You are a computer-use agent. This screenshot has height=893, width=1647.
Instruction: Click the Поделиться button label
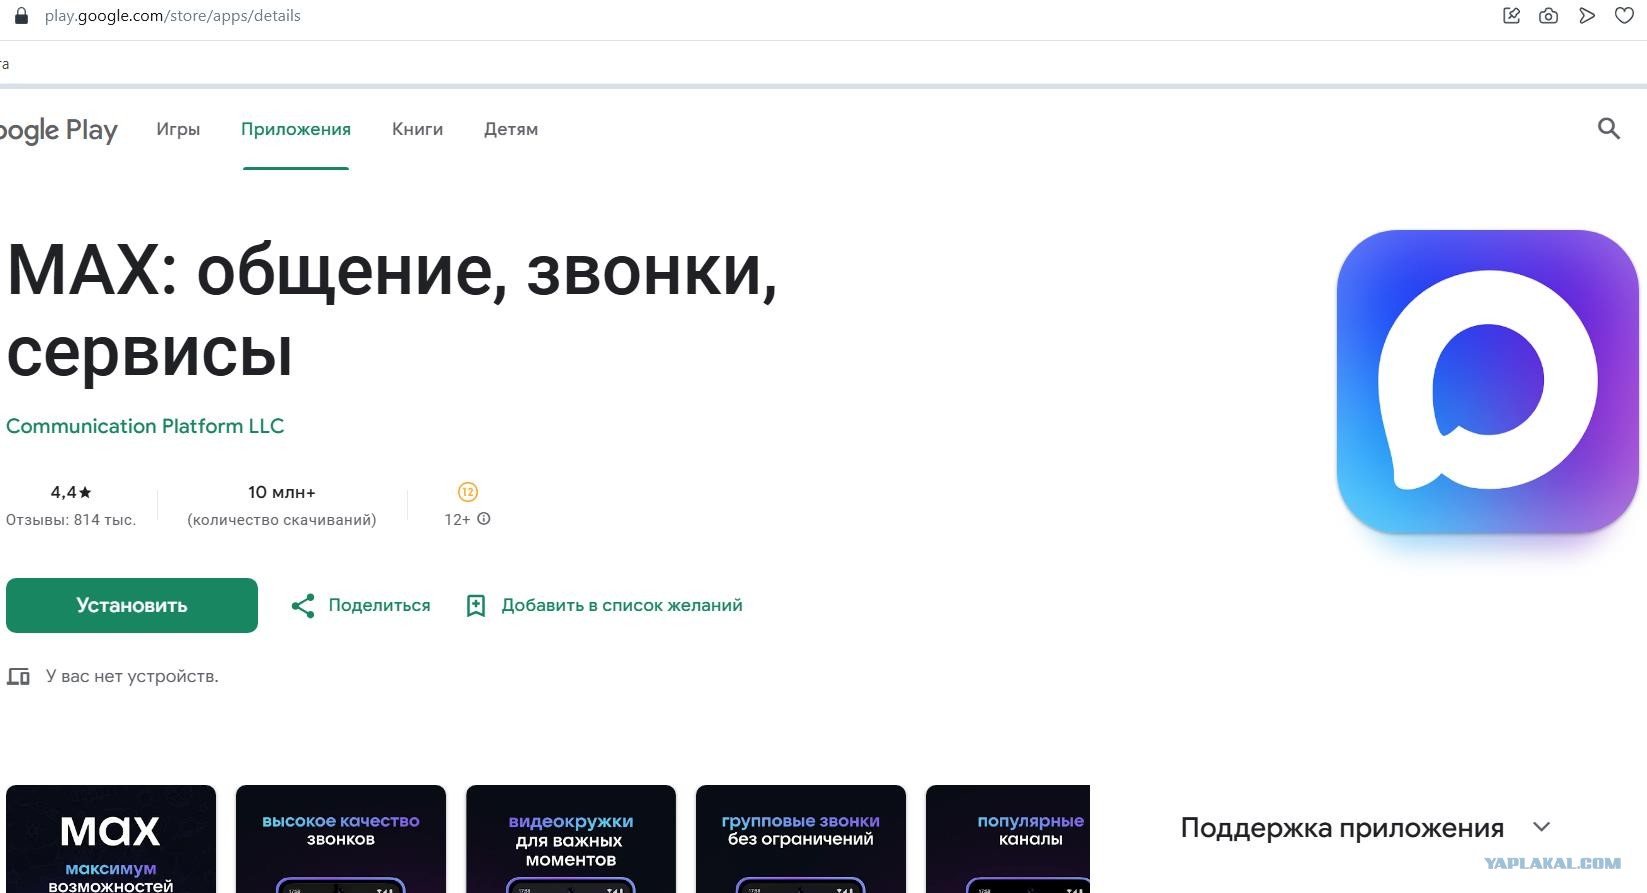tap(379, 605)
